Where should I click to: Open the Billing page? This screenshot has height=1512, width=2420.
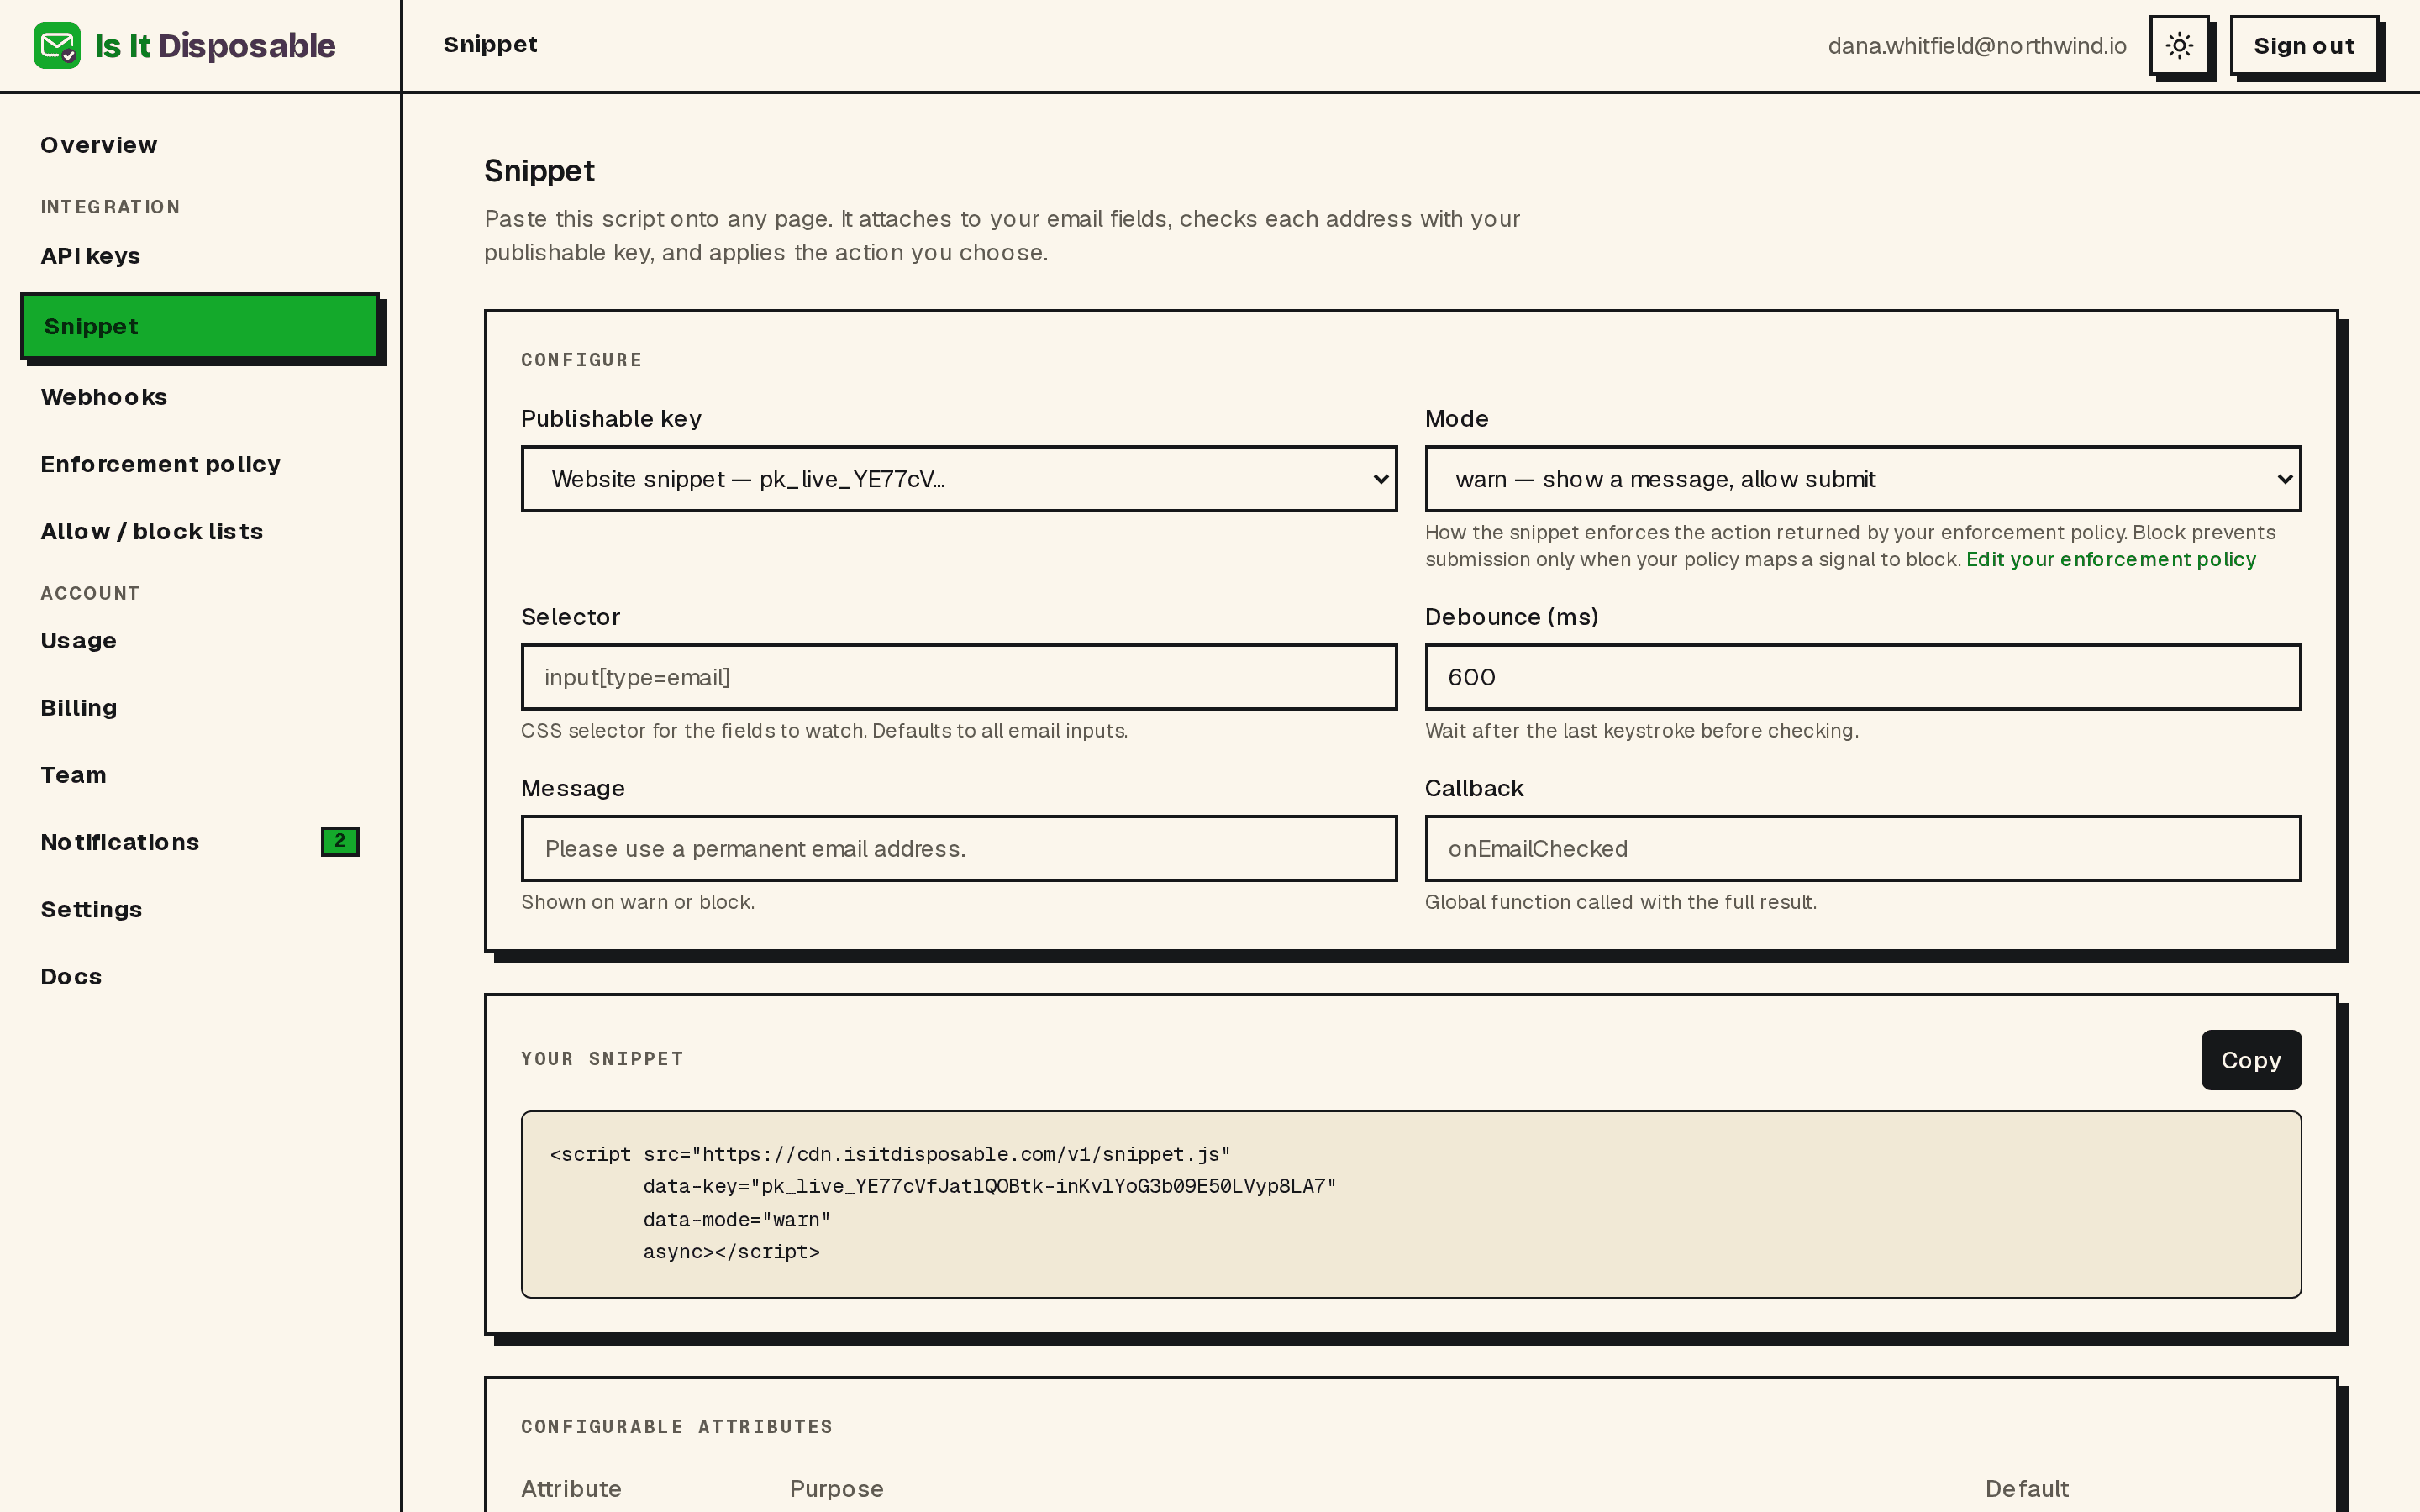click(x=79, y=708)
